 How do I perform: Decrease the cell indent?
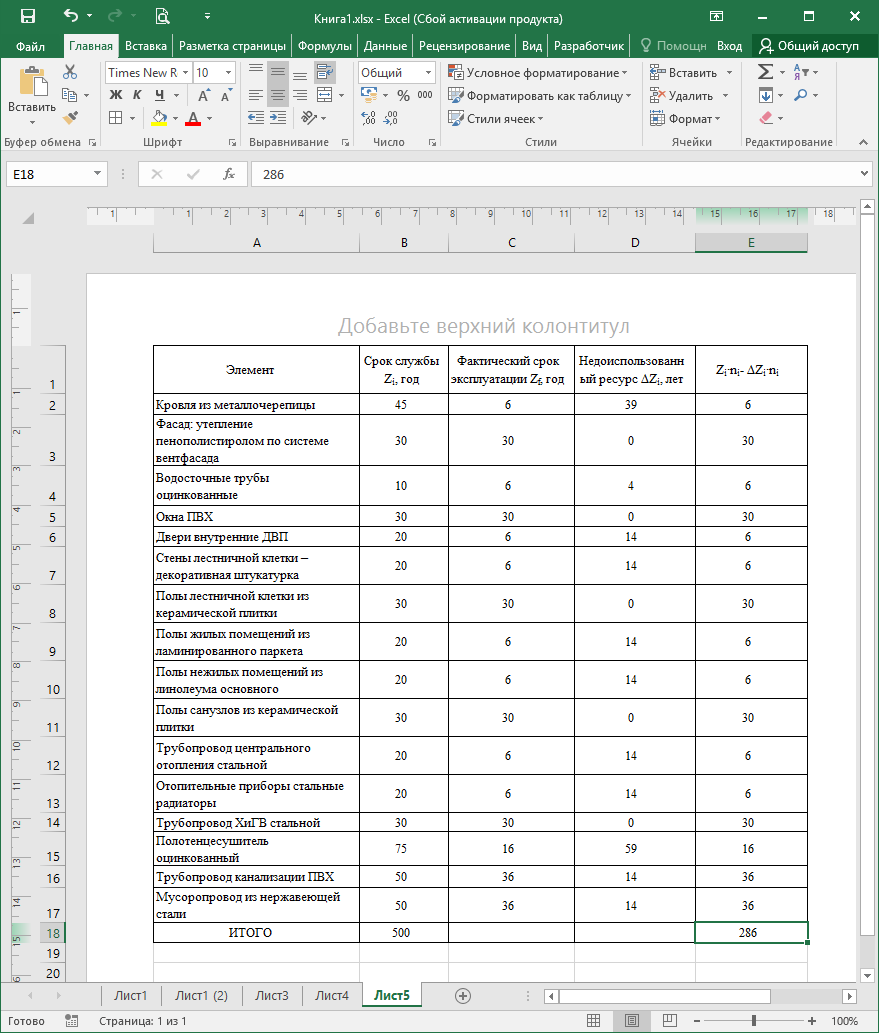[256, 118]
